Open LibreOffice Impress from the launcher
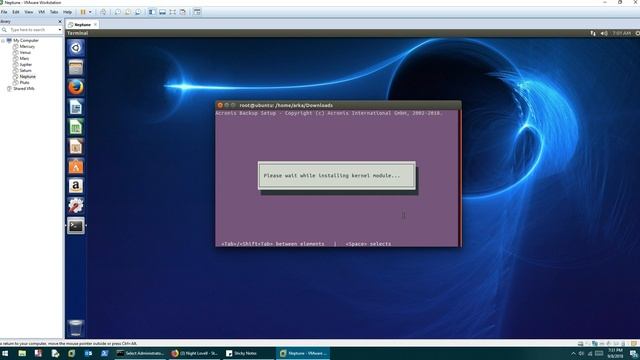This screenshot has height=360, width=640. (x=76, y=147)
